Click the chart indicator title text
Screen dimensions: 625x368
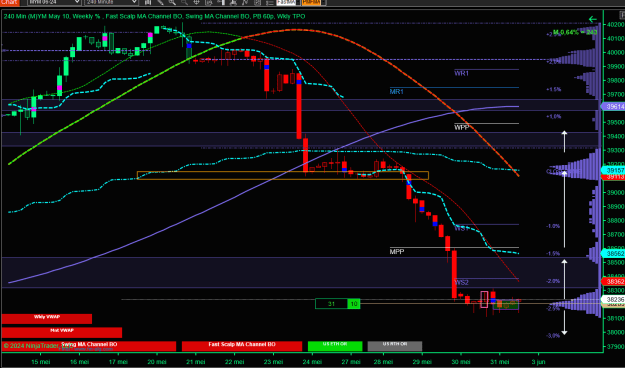point(154,16)
